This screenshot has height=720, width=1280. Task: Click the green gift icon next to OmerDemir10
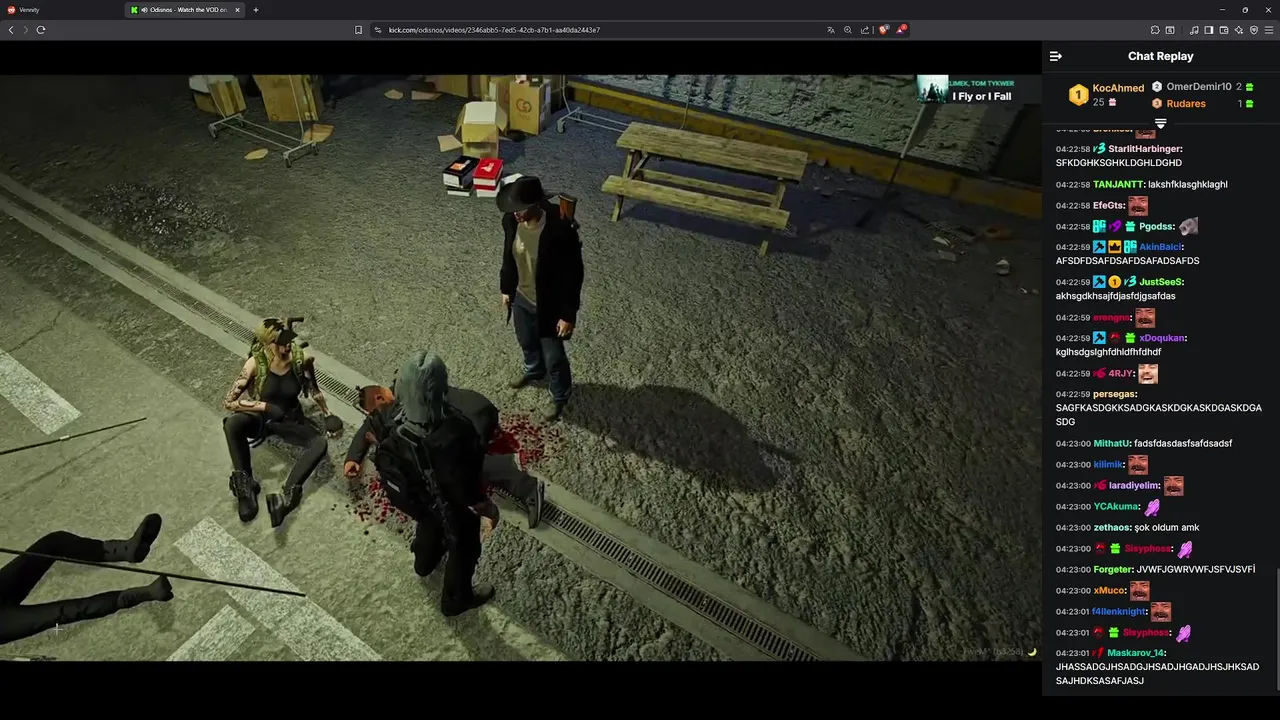(1250, 88)
